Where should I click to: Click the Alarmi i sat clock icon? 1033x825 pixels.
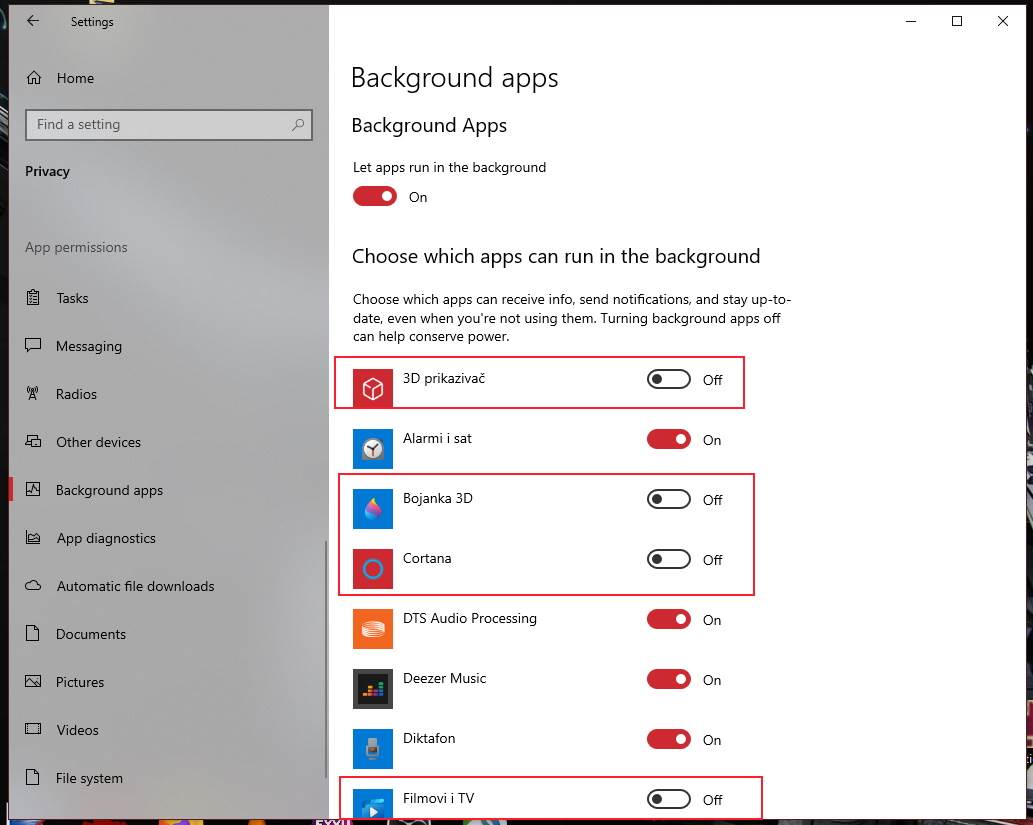(x=372, y=447)
